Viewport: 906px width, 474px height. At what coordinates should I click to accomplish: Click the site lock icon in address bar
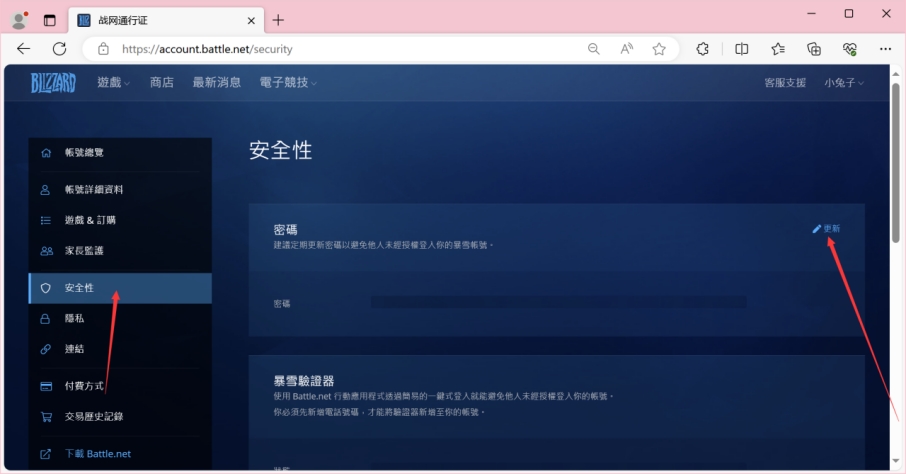(x=103, y=49)
